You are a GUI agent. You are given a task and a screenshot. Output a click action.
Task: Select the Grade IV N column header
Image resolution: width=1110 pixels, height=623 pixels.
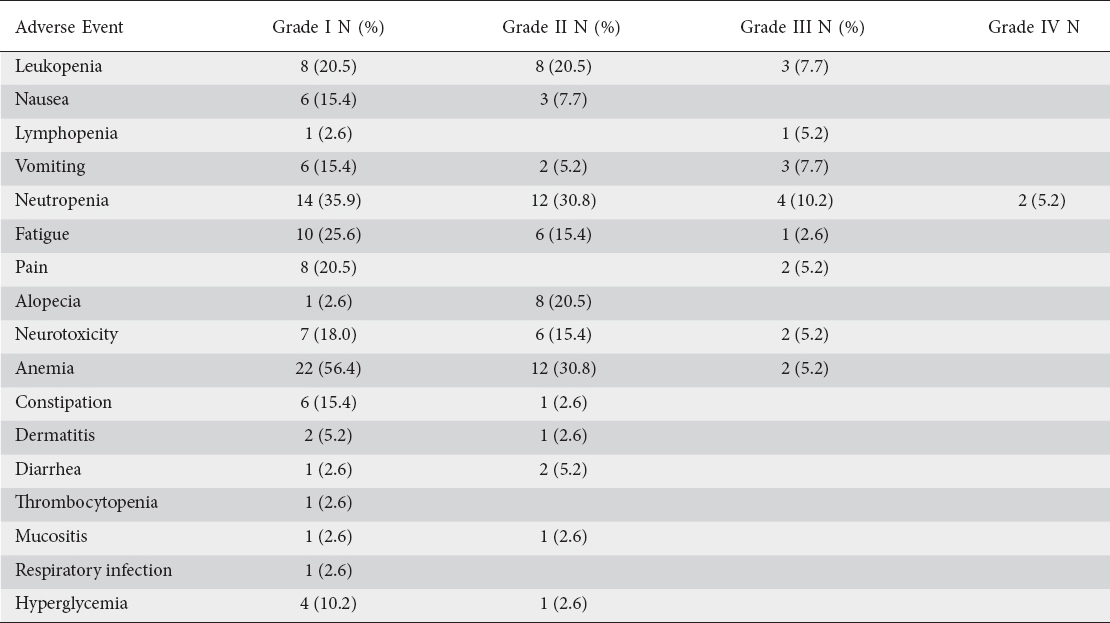point(1033,27)
